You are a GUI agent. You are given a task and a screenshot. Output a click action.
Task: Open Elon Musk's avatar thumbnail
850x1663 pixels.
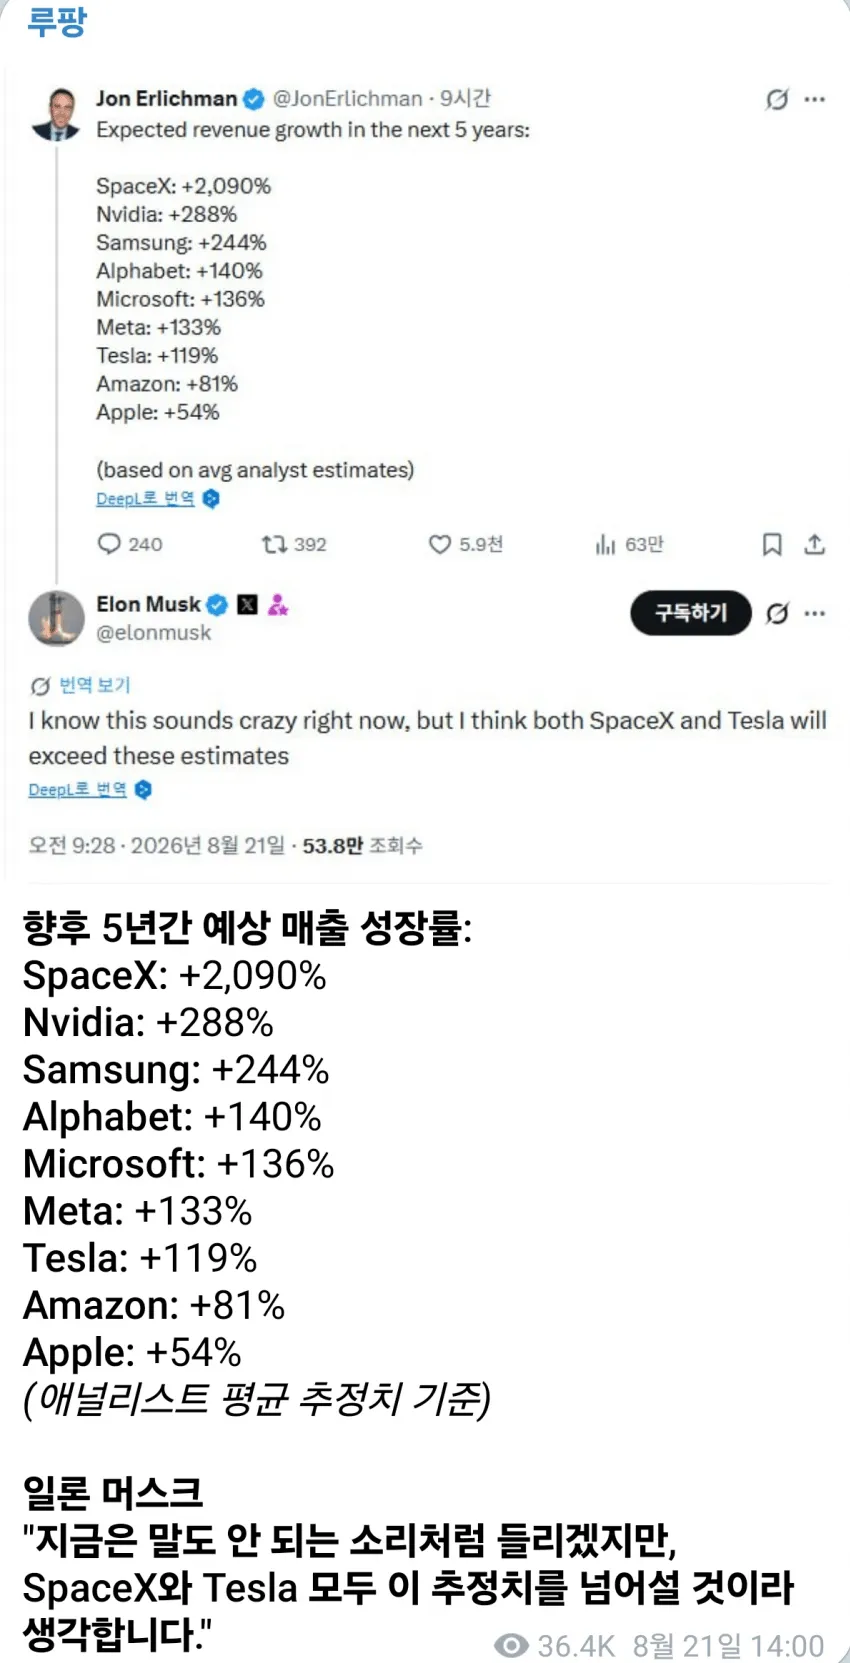[56, 618]
